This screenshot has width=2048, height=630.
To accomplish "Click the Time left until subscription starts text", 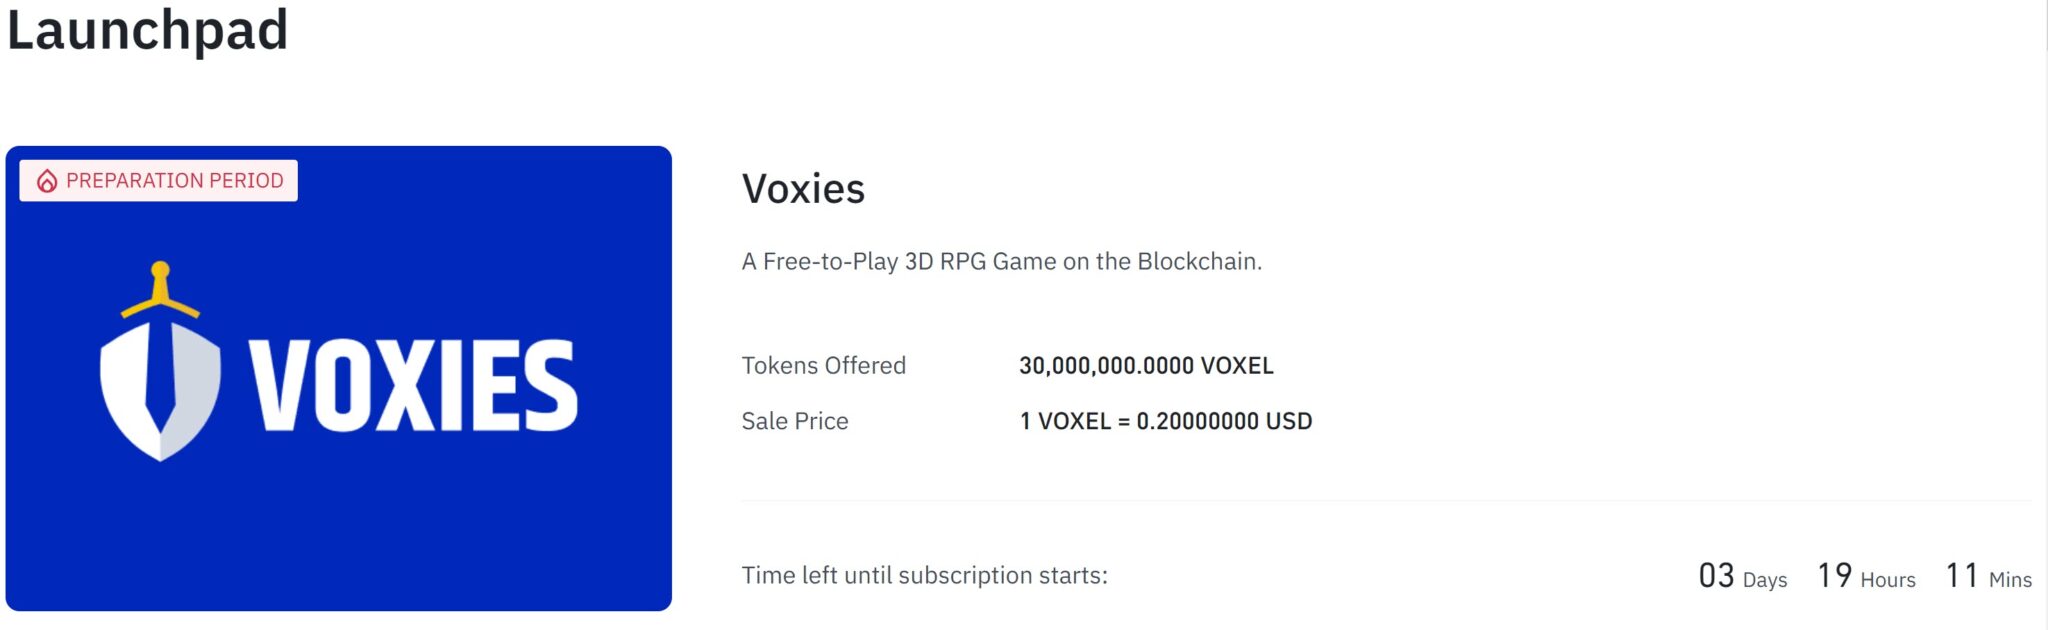I will (x=925, y=576).
